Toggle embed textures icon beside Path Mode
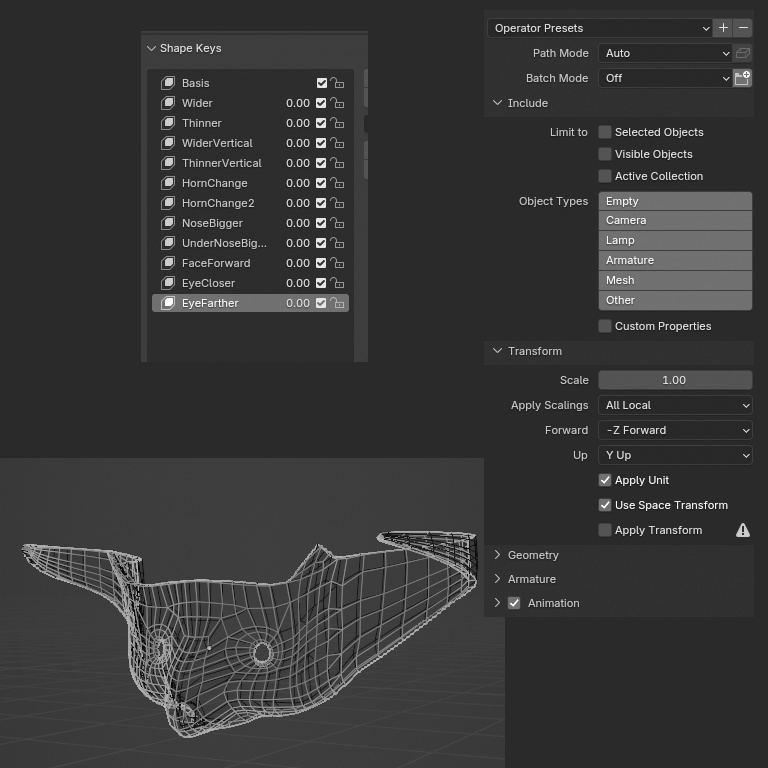This screenshot has width=768, height=768. pyautogui.click(x=743, y=53)
